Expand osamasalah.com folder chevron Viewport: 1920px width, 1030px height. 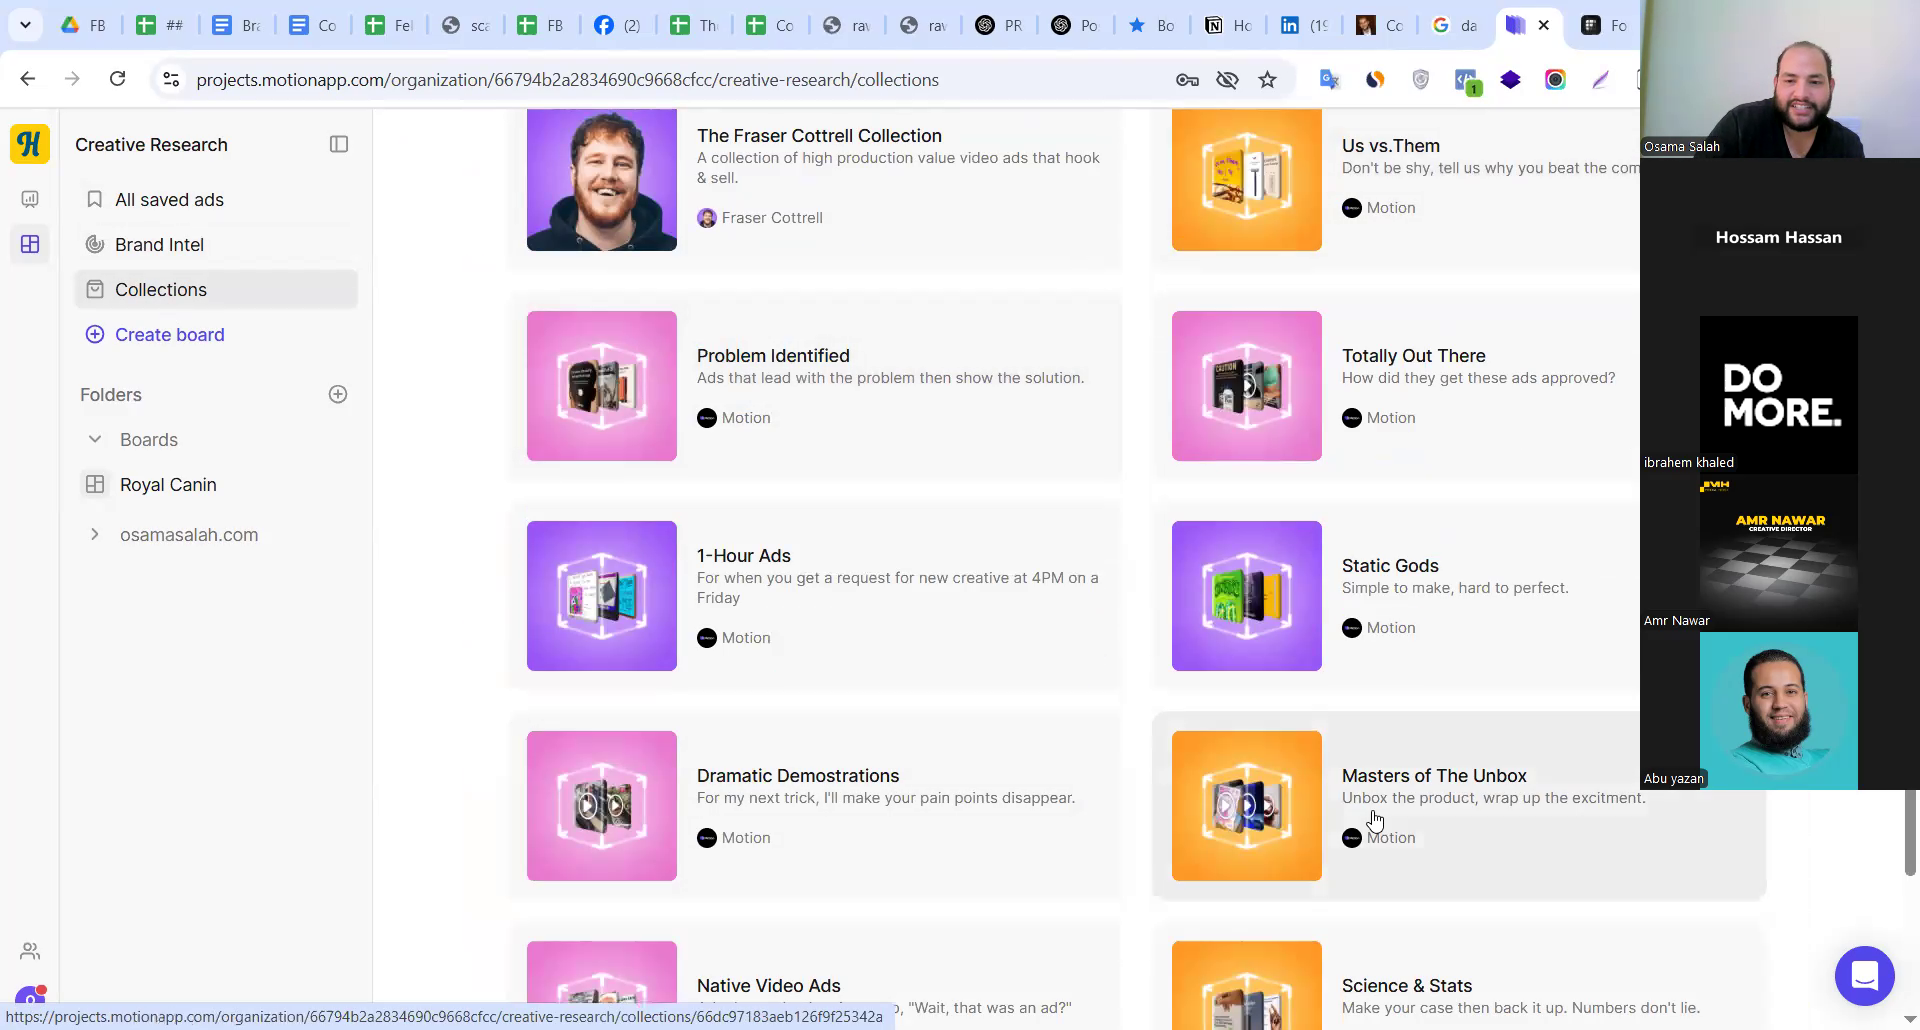[x=95, y=534]
